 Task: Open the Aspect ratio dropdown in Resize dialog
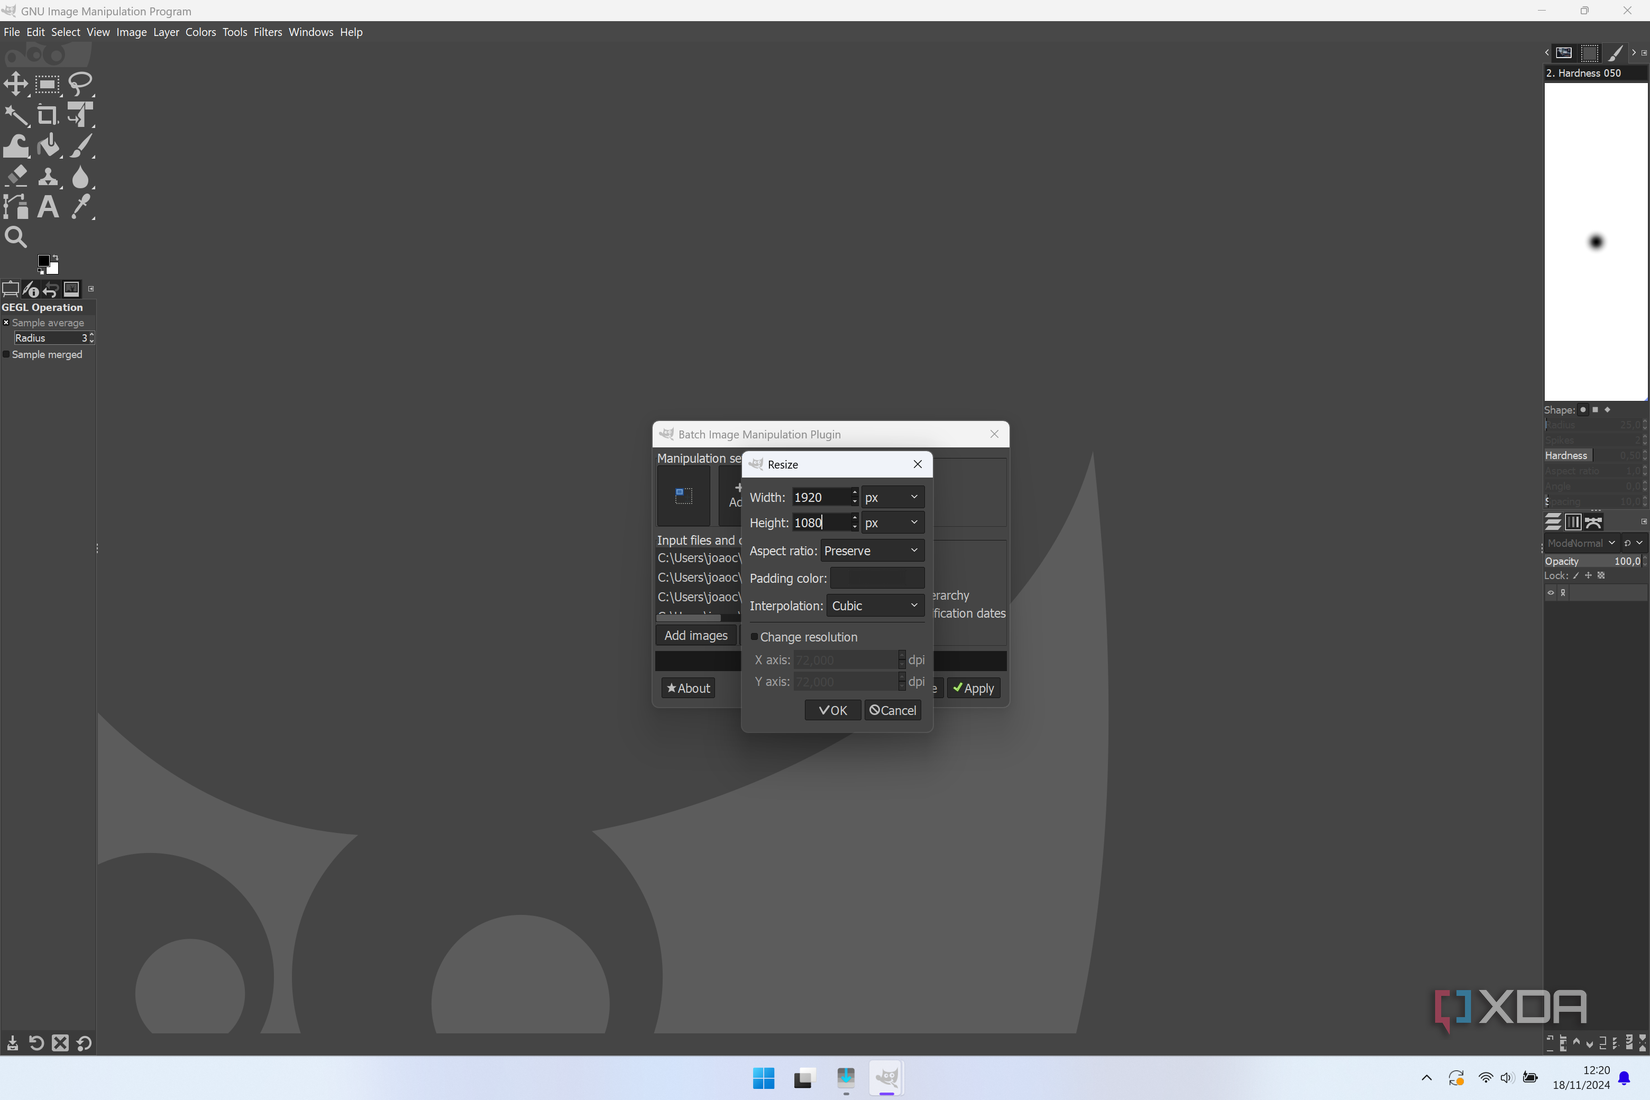coord(871,550)
